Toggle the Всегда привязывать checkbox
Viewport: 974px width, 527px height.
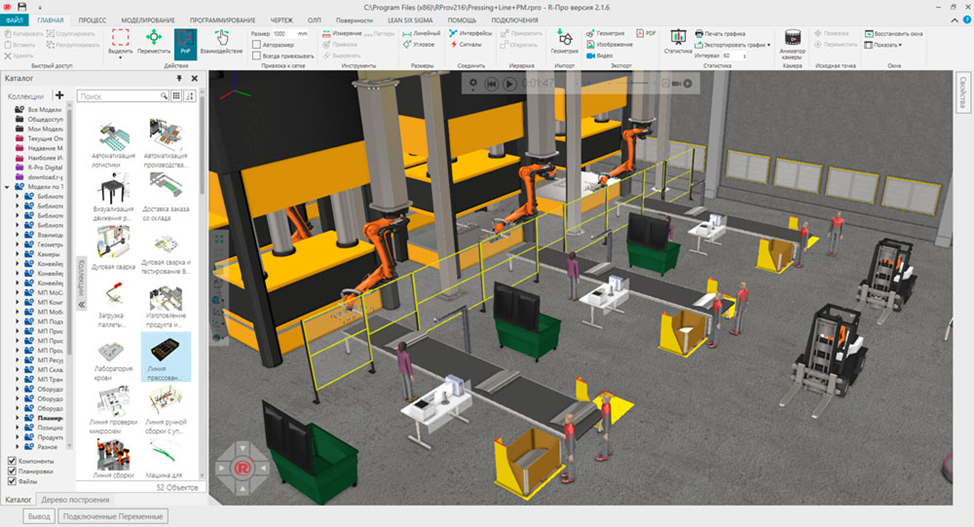pos(257,56)
